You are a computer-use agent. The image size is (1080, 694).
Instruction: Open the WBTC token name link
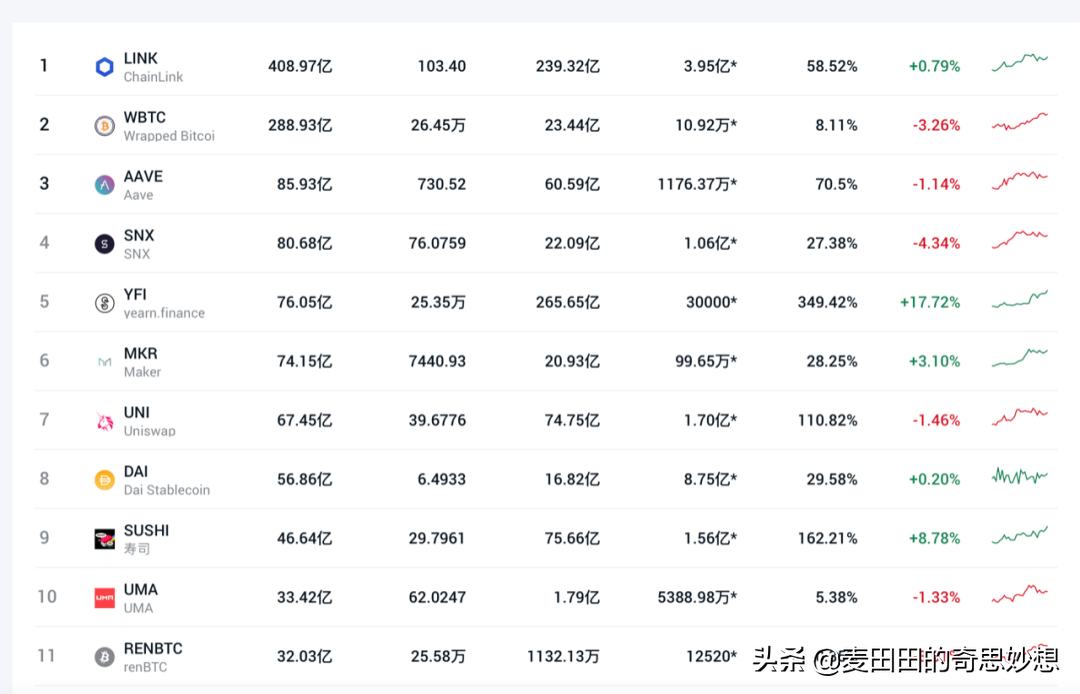(145, 117)
